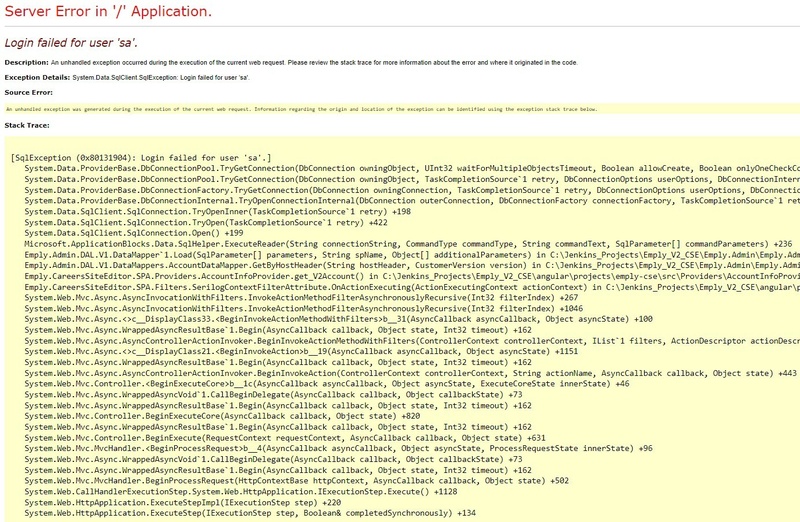
Task: Click the 'BeginInvokeAction(ControllerContext' line ending +443
Action: tap(410, 373)
